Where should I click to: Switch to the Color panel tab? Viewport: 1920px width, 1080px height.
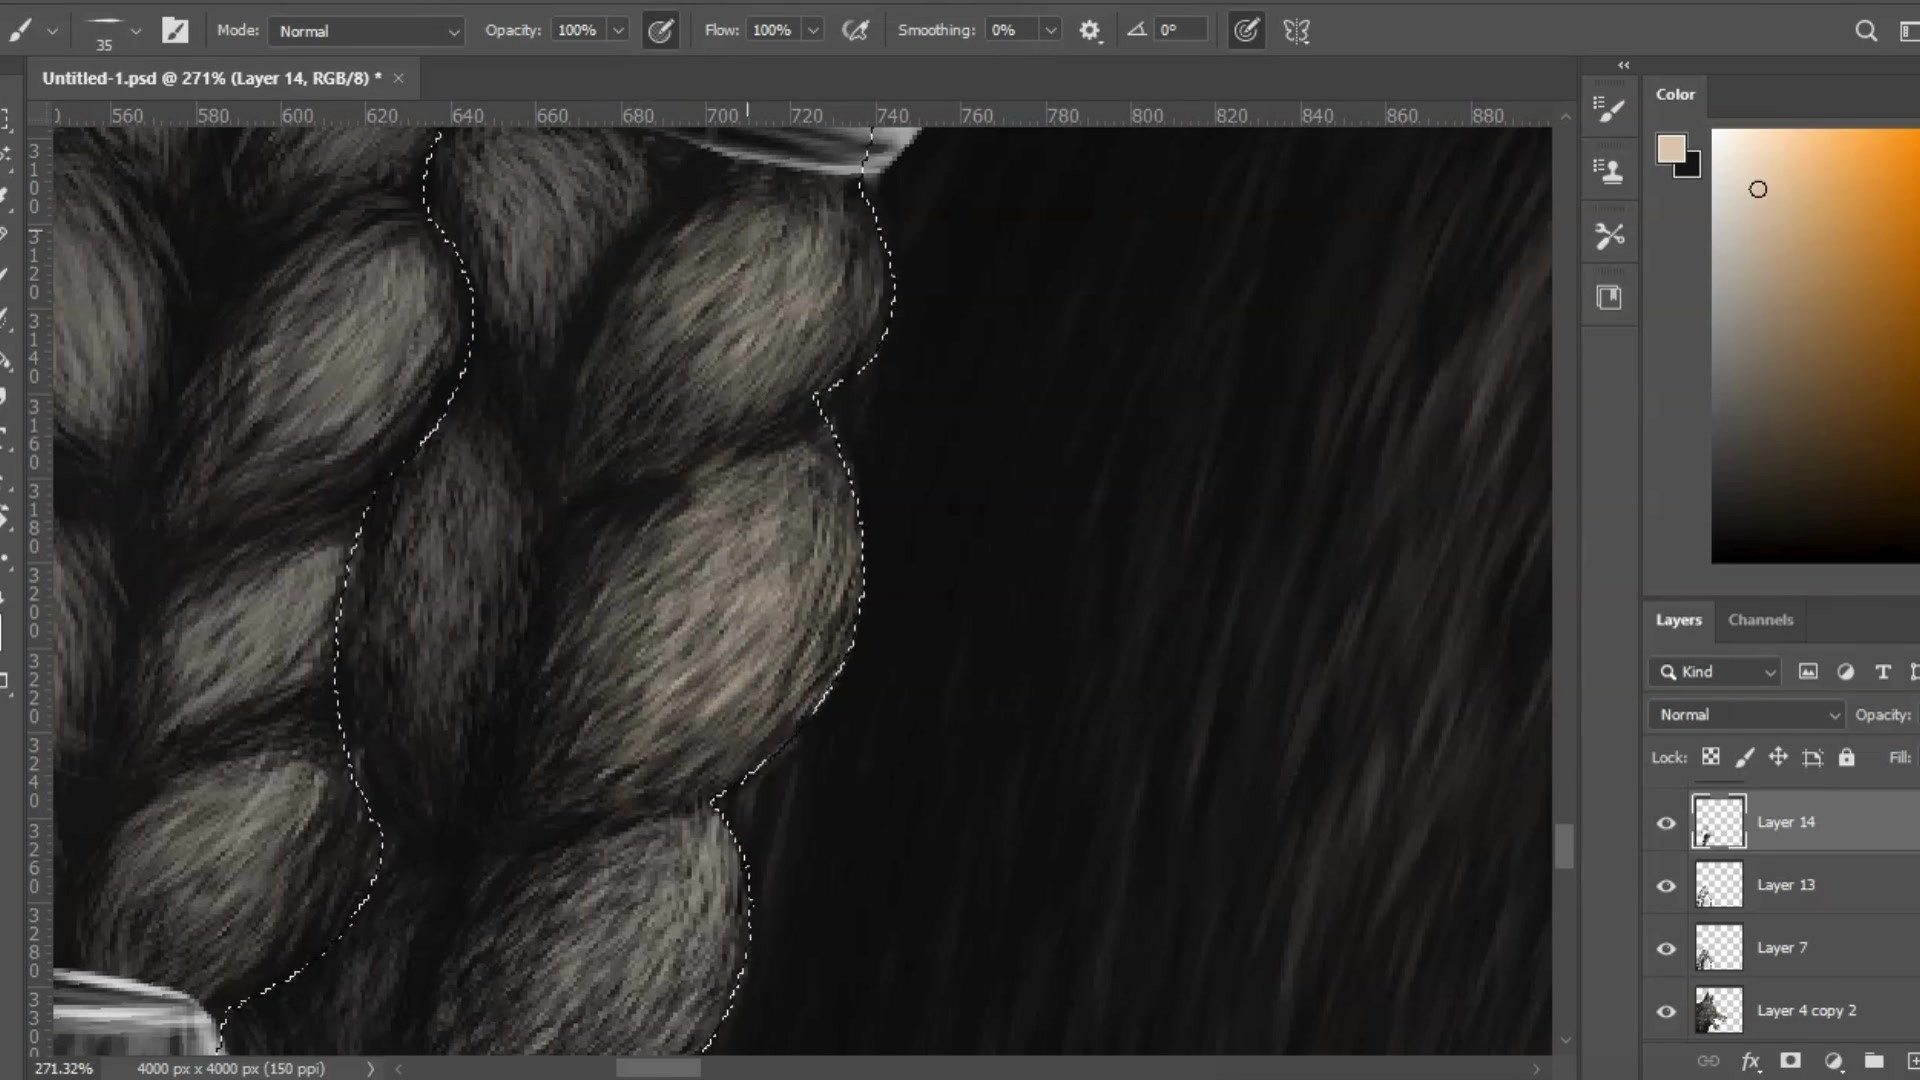(1675, 94)
